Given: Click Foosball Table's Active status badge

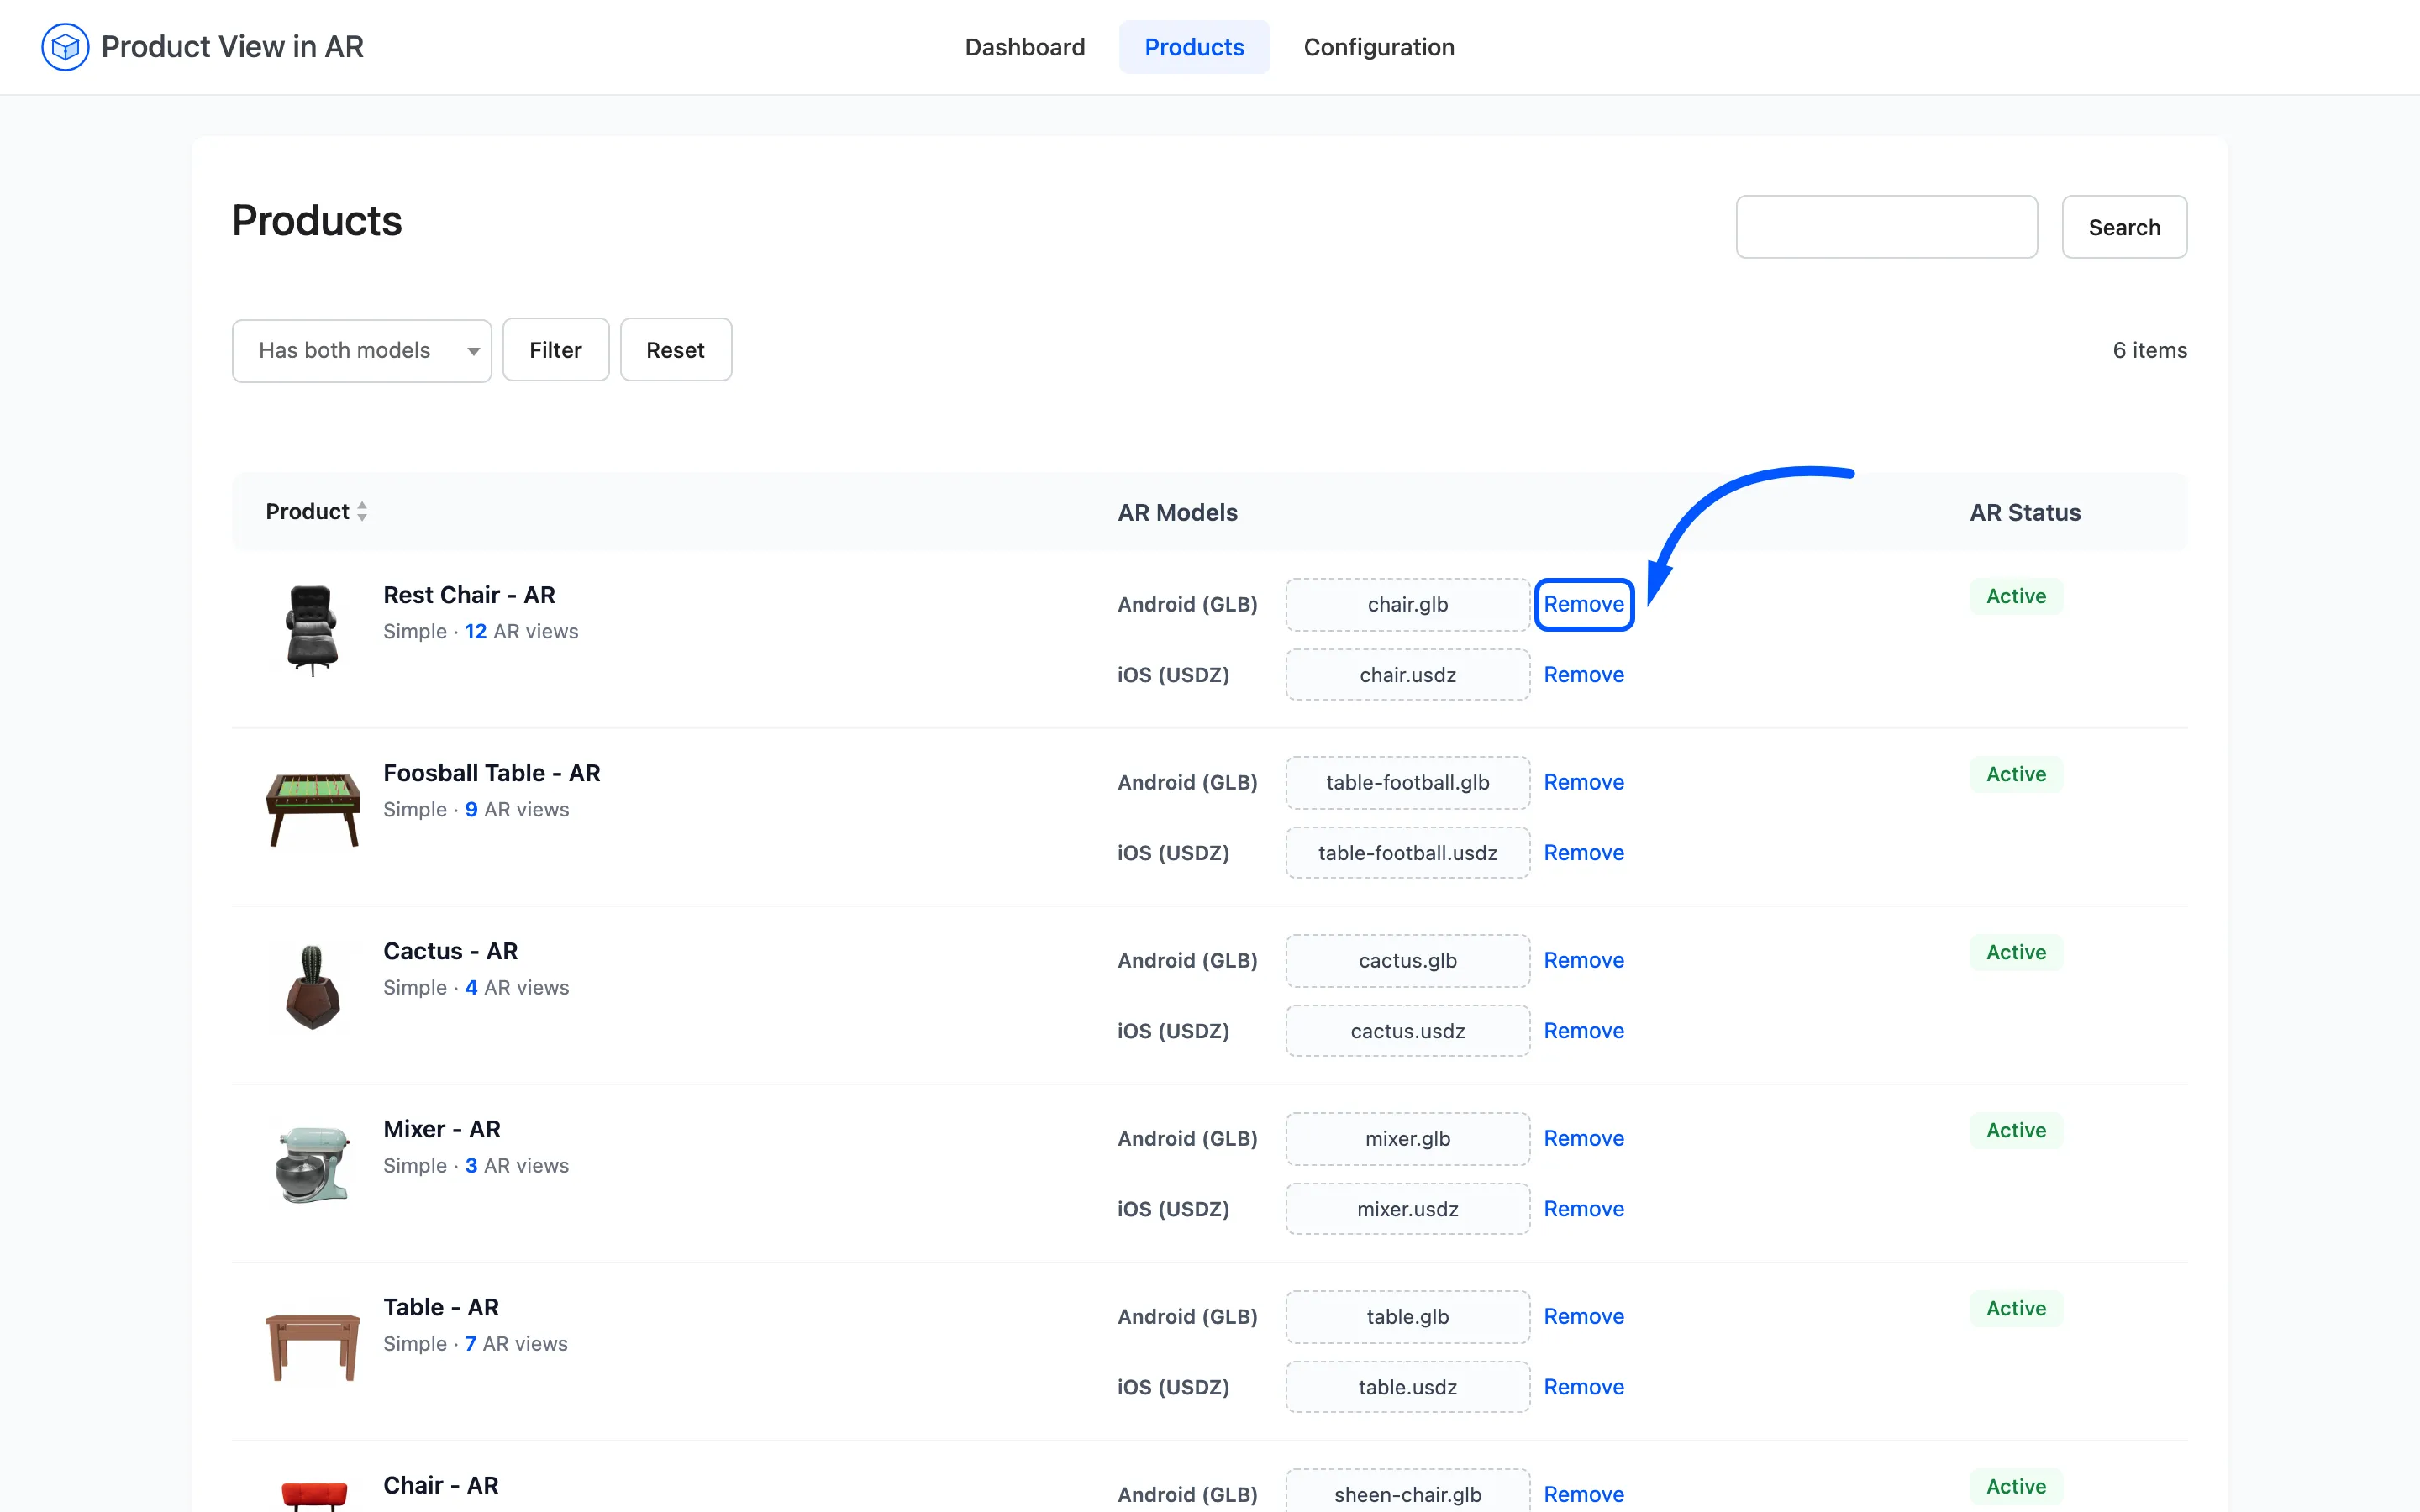Looking at the screenshot, I should (2016, 774).
